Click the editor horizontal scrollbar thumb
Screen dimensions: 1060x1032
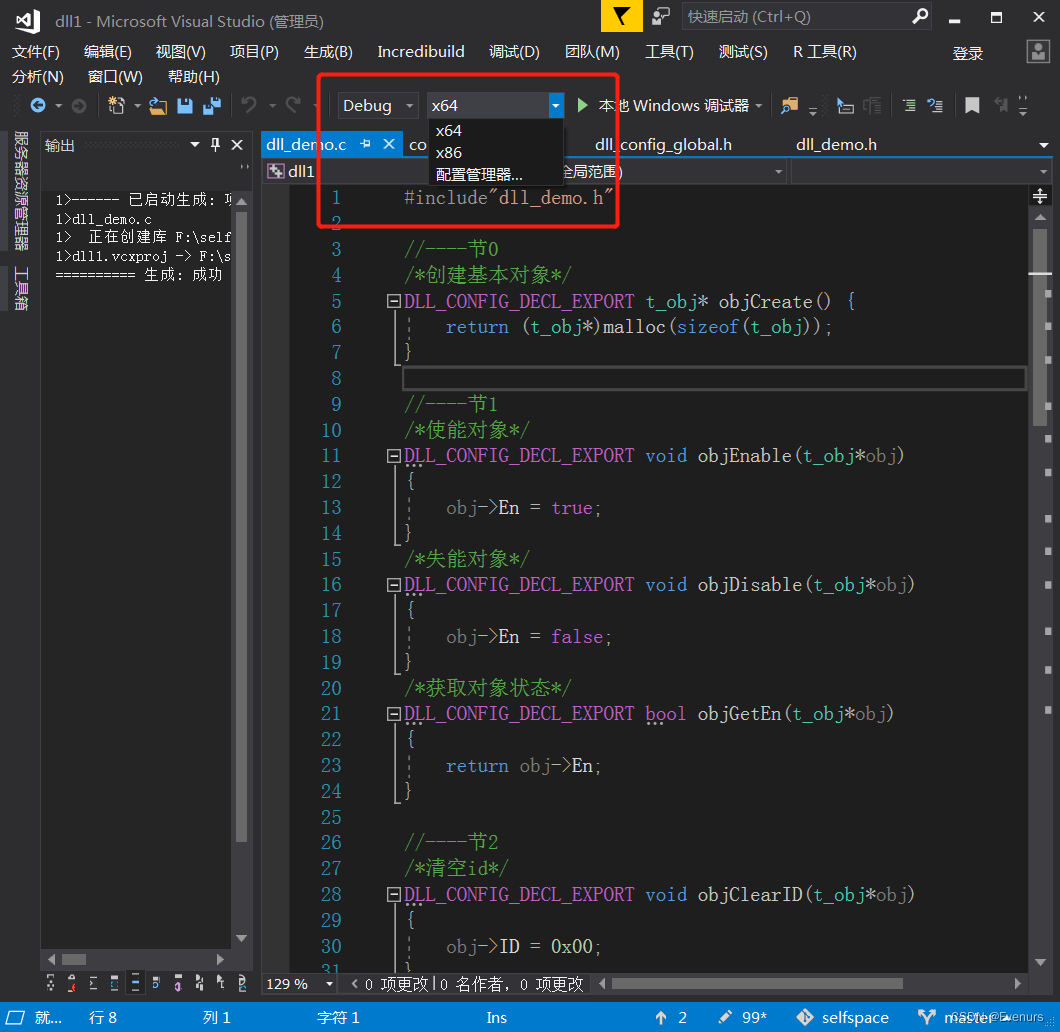tap(757, 983)
